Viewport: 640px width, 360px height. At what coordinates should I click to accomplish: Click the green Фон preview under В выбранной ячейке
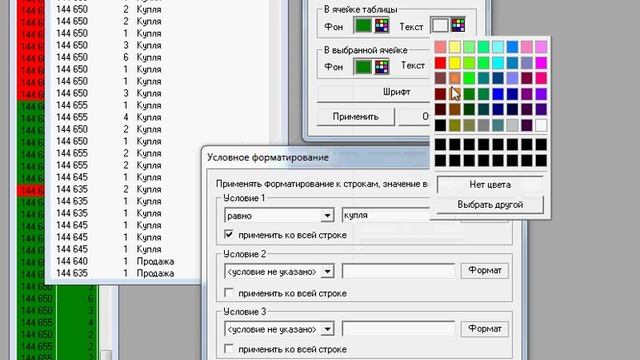point(363,67)
